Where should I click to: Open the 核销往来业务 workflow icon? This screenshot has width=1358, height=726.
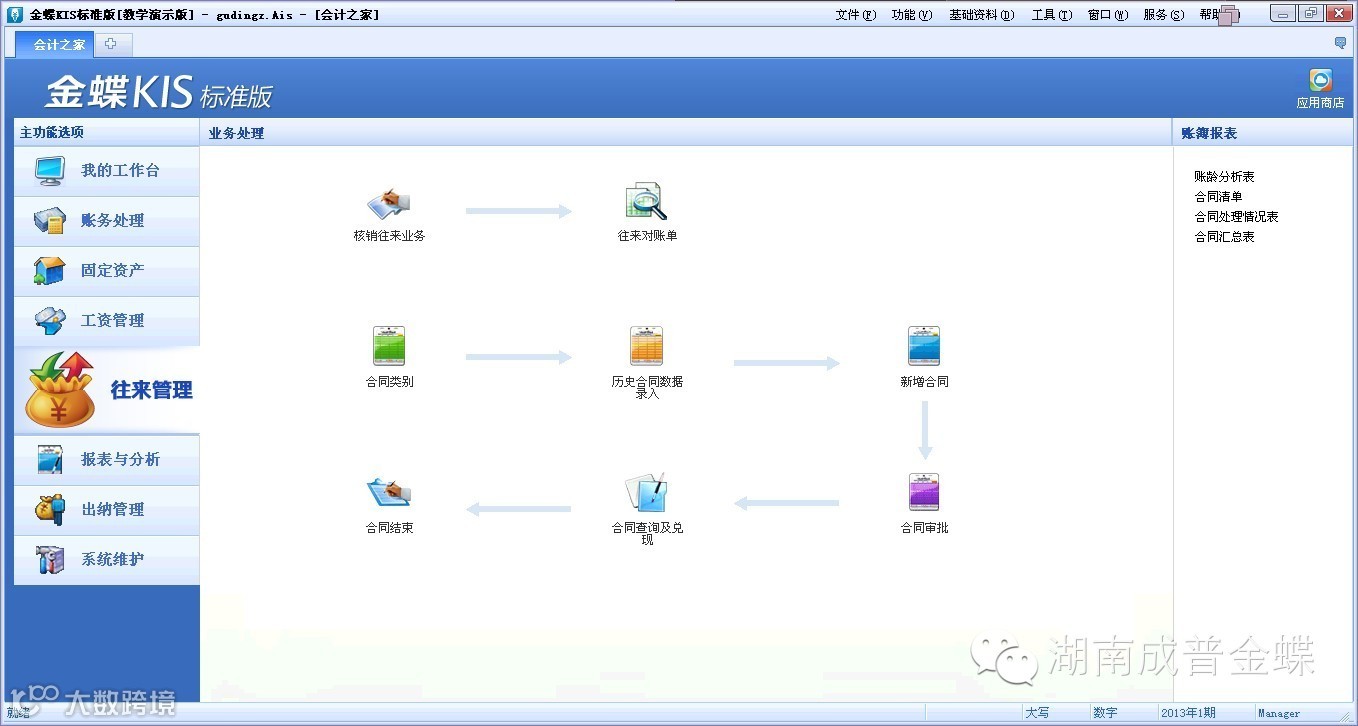click(x=389, y=204)
